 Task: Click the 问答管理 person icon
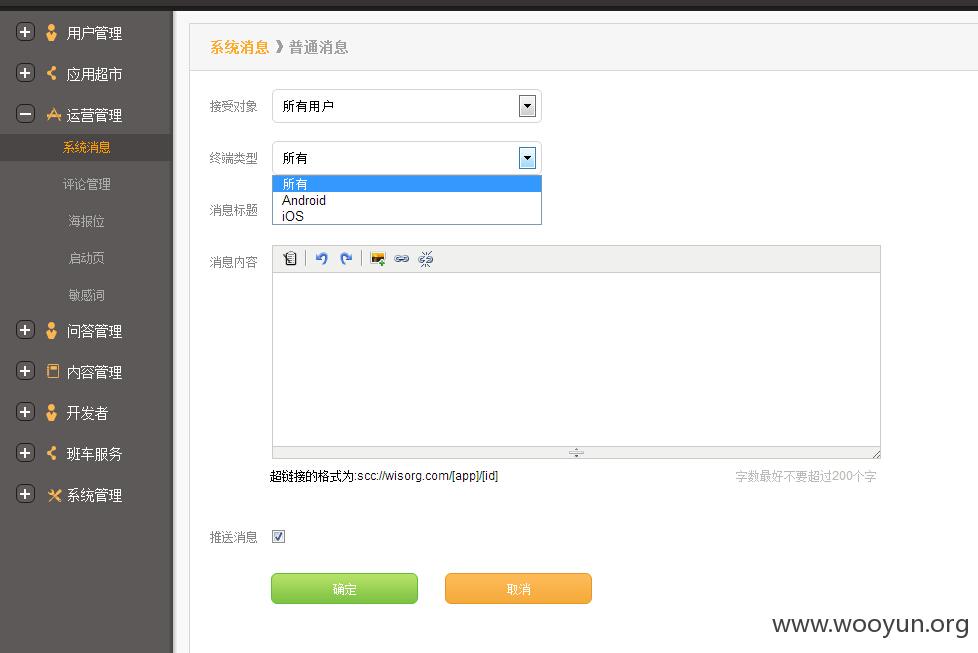52,331
